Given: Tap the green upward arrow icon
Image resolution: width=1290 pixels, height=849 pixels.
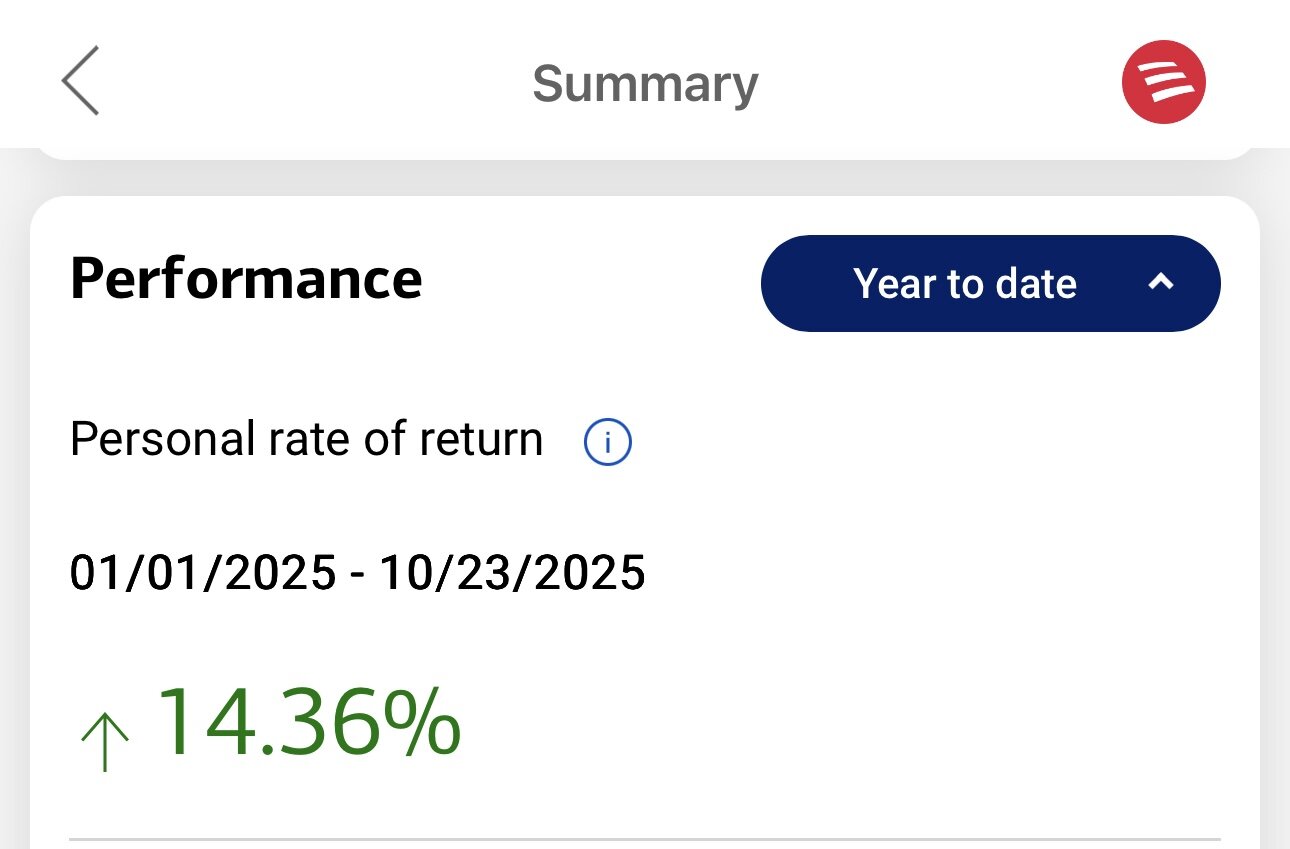Looking at the screenshot, I should coord(104,741).
